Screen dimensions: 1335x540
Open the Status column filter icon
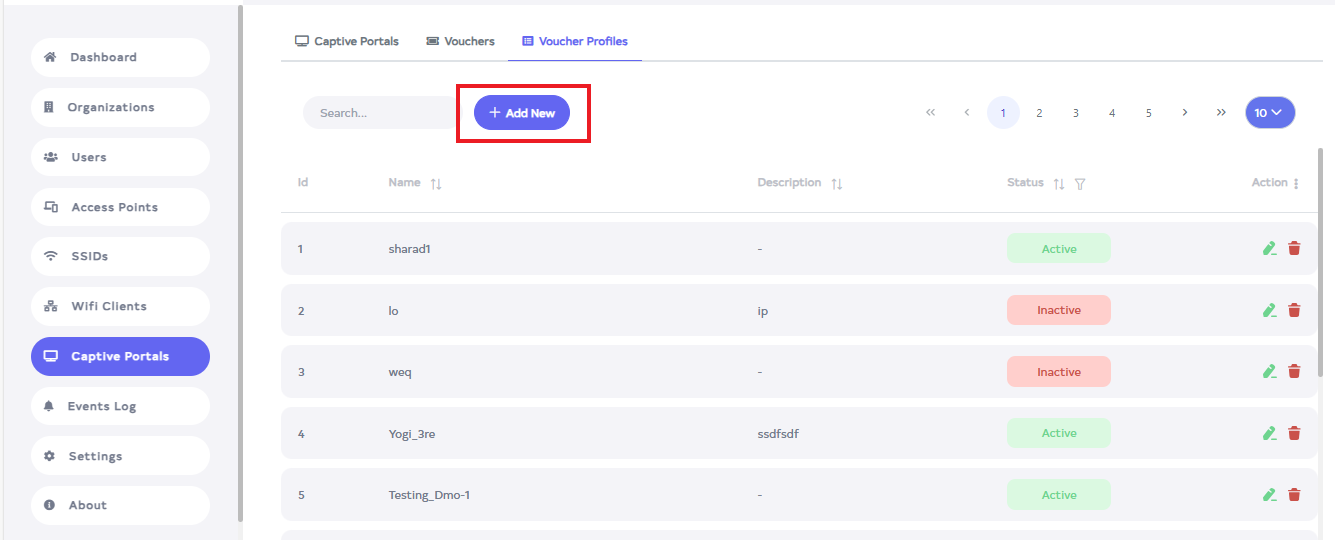coord(1080,184)
